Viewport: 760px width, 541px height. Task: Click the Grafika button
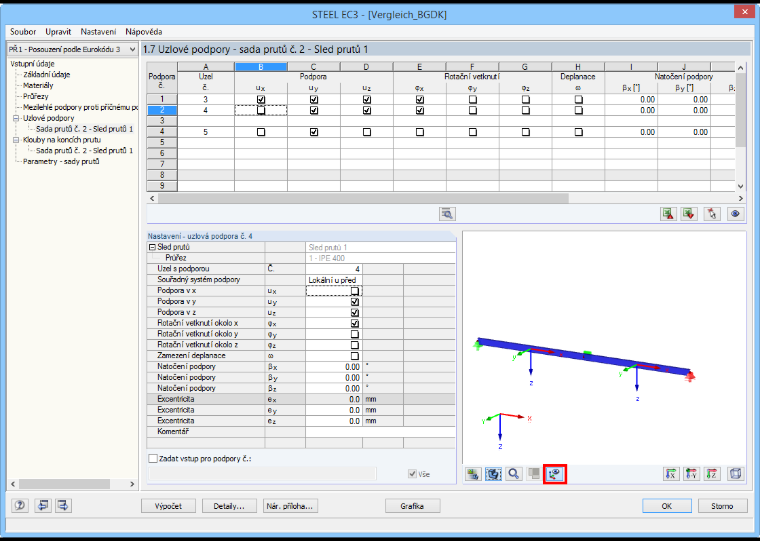click(x=412, y=506)
